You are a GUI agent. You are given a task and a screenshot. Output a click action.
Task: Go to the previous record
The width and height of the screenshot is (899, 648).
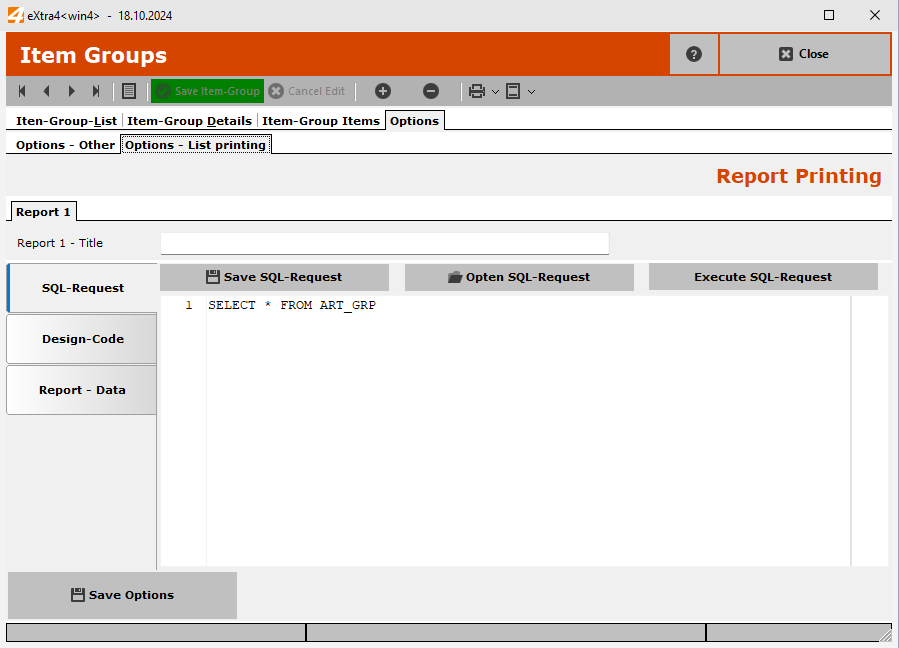pyautogui.click(x=46, y=91)
